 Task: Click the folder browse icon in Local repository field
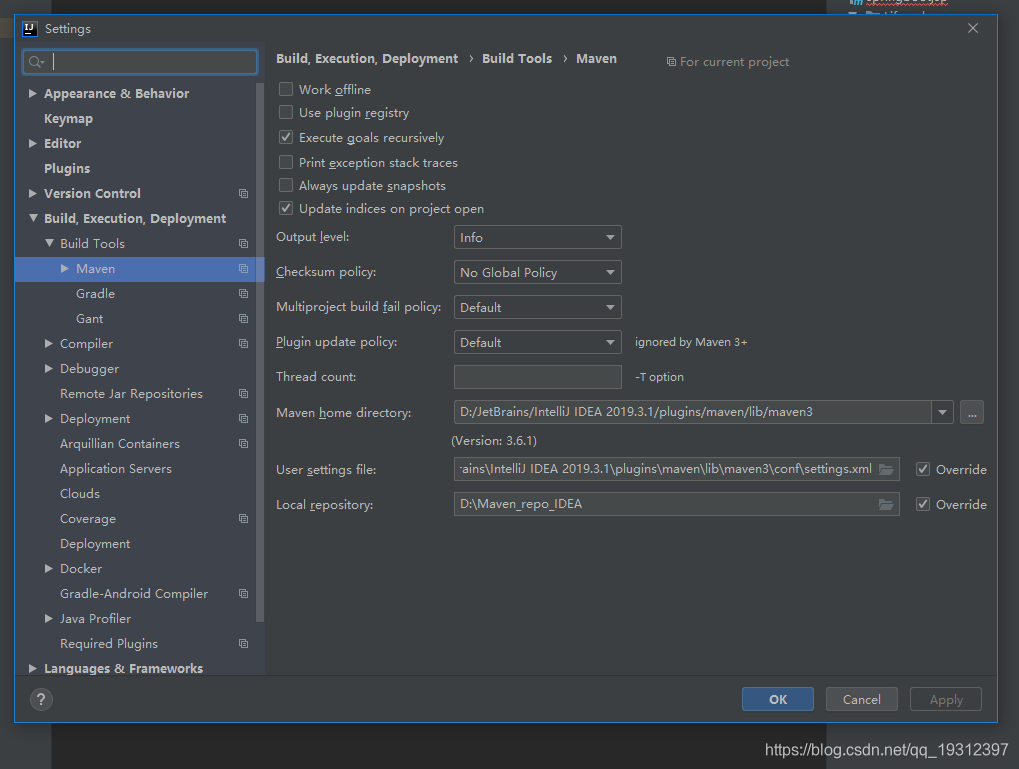(x=886, y=504)
